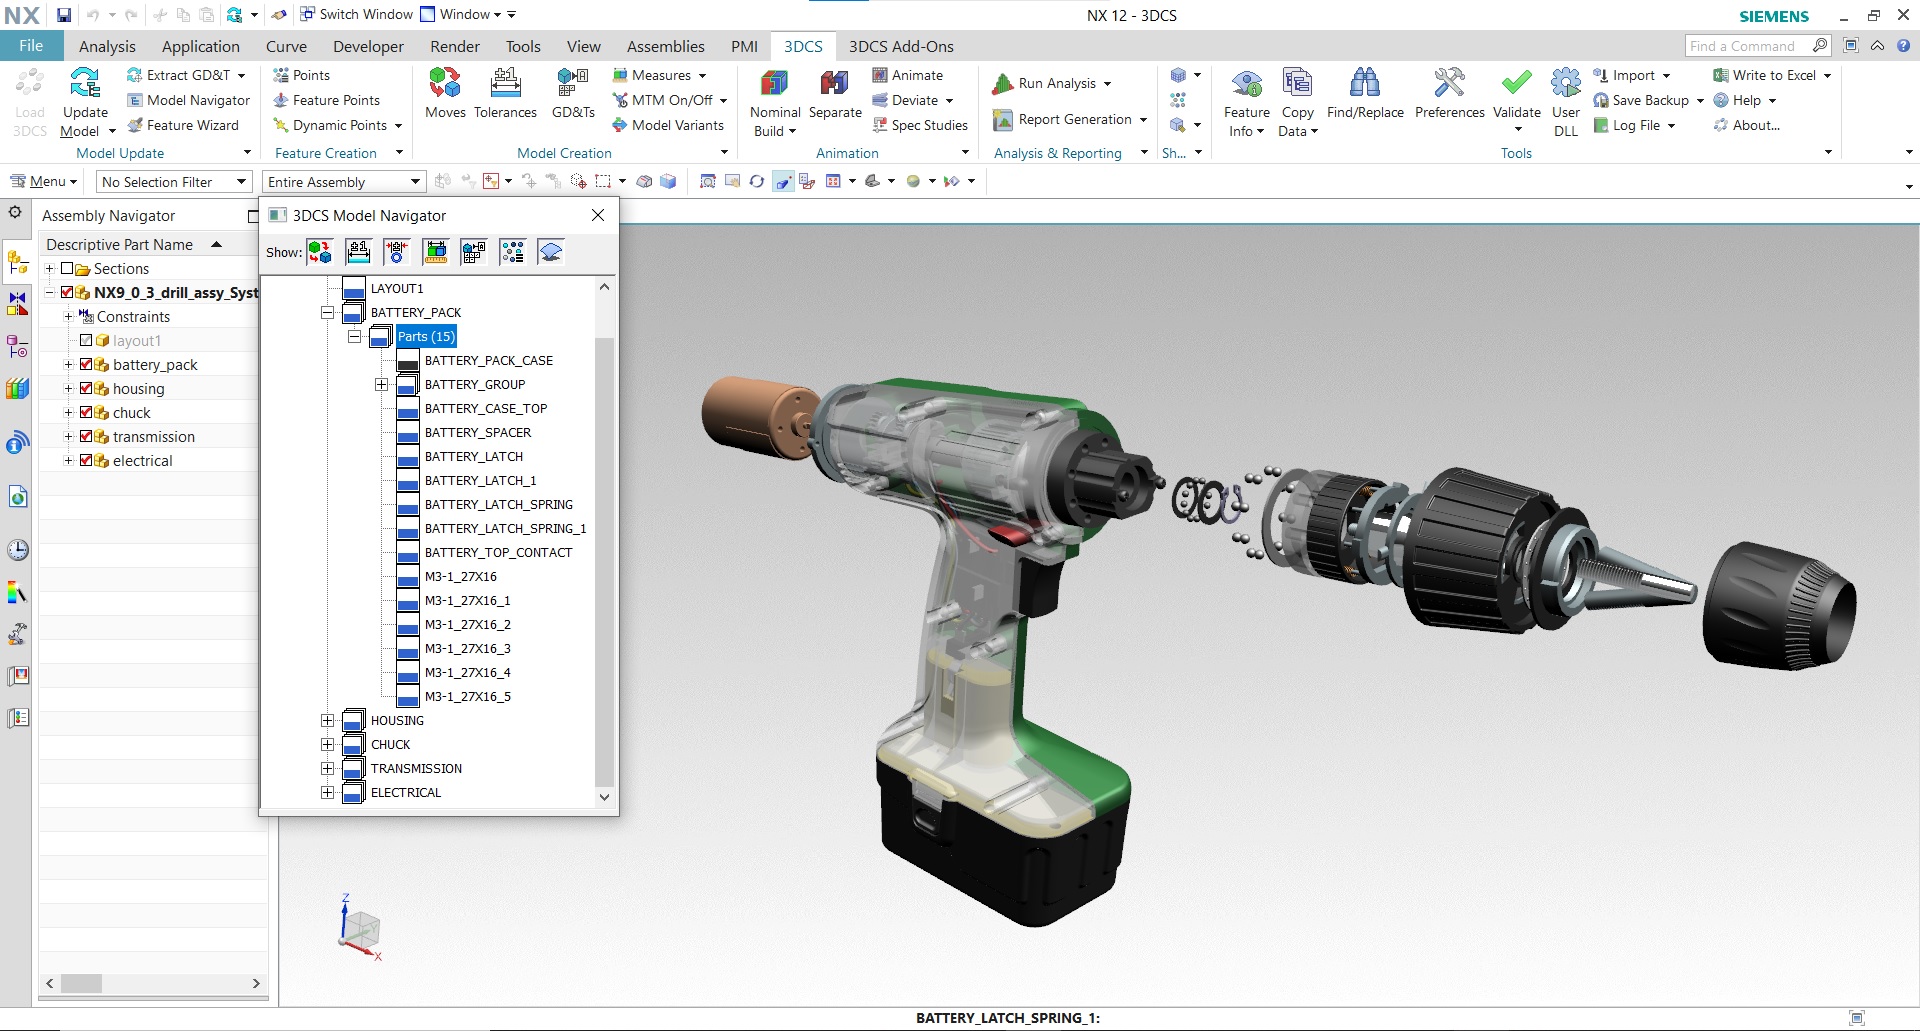
Task: Expand the HOUSING node in Model Navigator
Action: 328,720
